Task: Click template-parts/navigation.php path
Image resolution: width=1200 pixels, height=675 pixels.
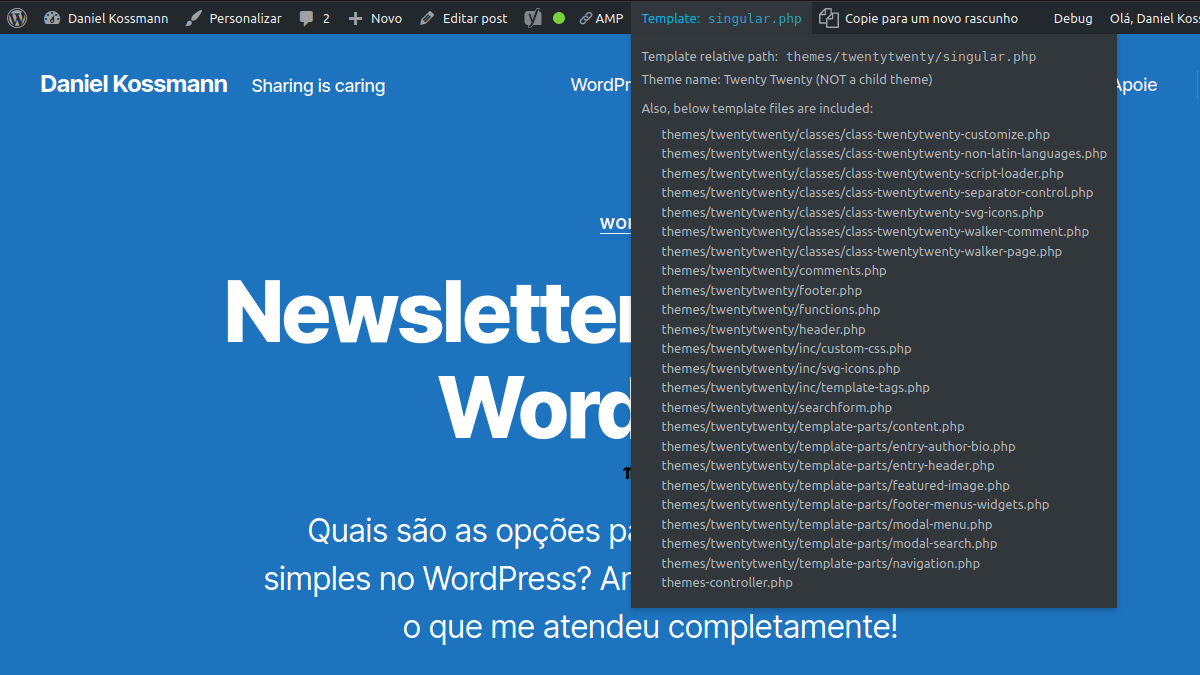Action: point(820,563)
